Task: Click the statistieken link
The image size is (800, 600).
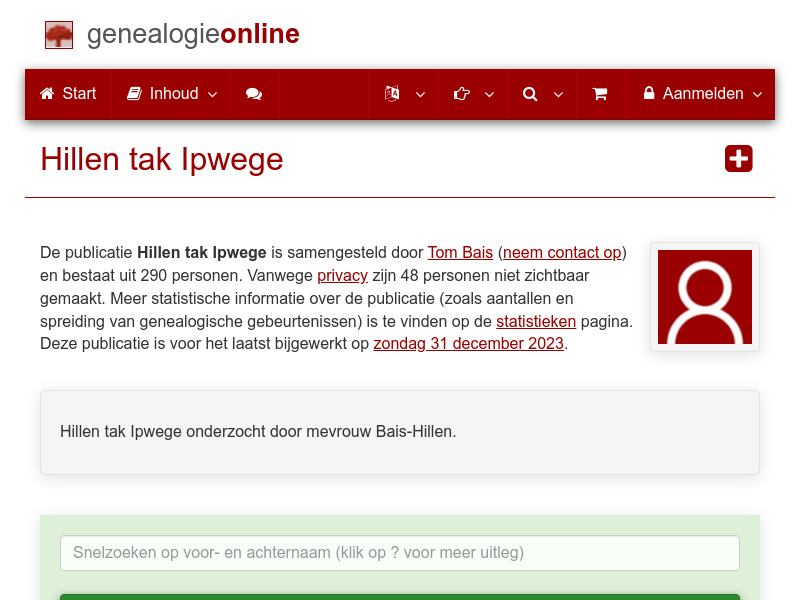Action: [x=536, y=321]
